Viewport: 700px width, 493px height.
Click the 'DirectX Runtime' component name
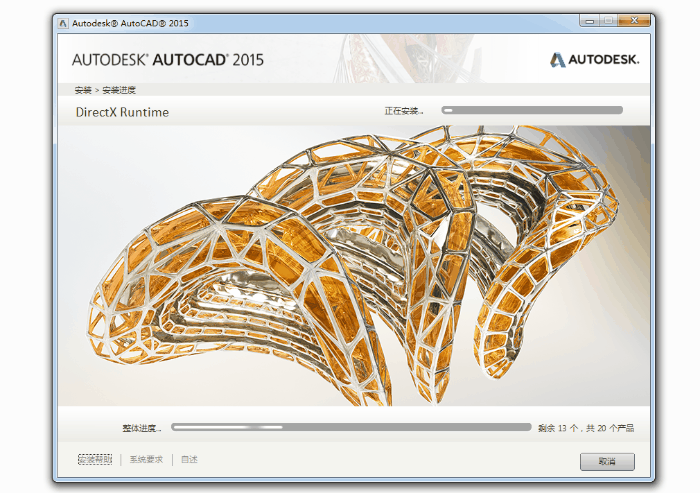(122, 112)
